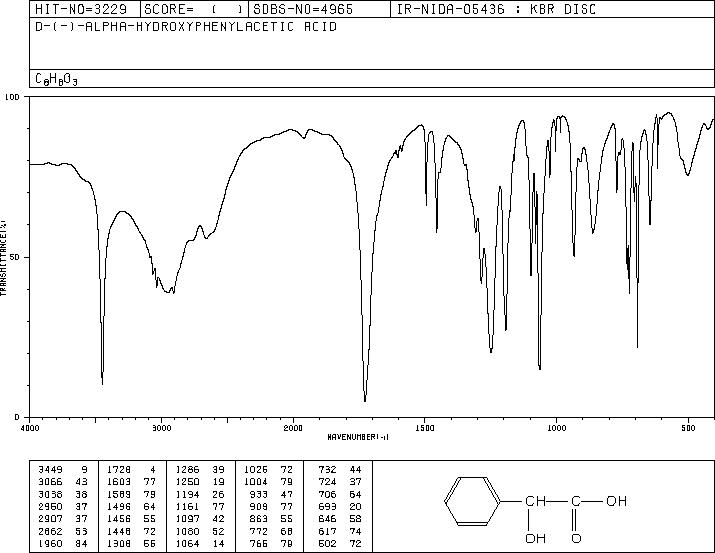Select the 3066 peak entry in table
715x553 pixels.
[63, 482]
